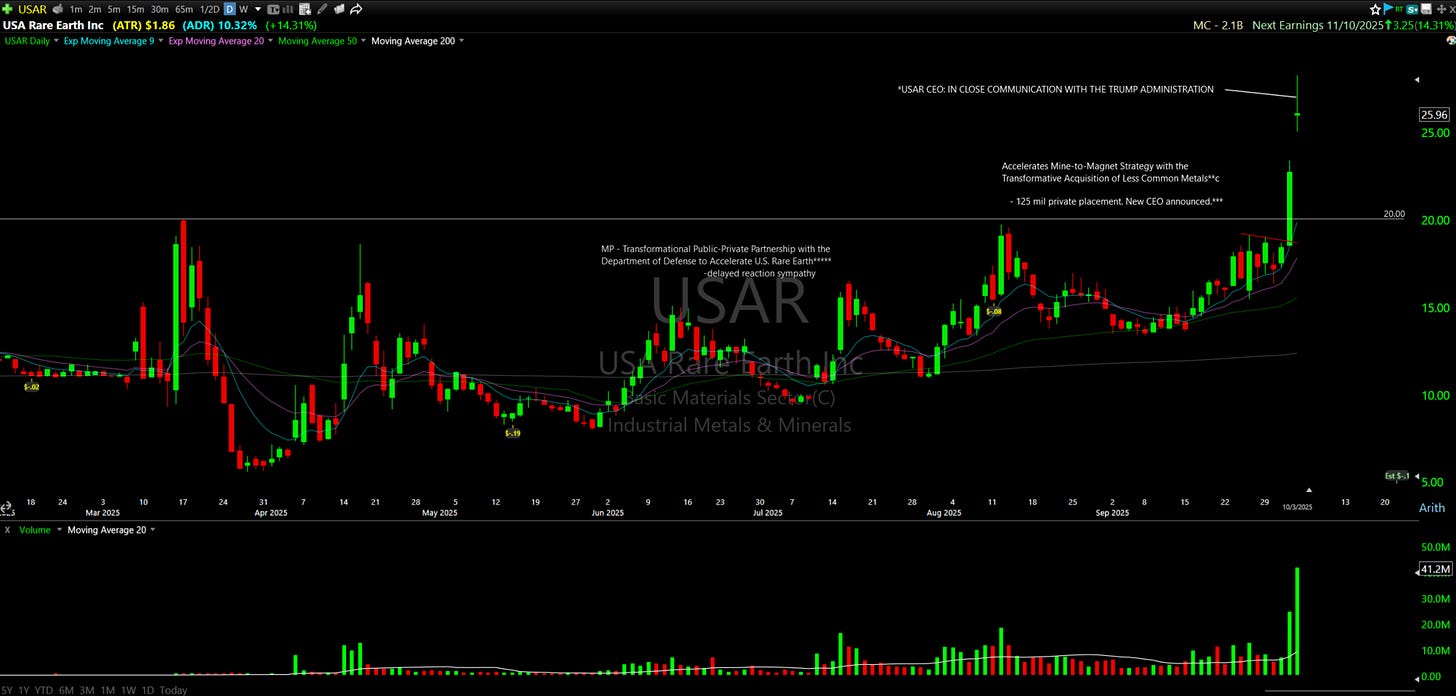Select the 1/2D timeframe

click(x=209, y=9)
